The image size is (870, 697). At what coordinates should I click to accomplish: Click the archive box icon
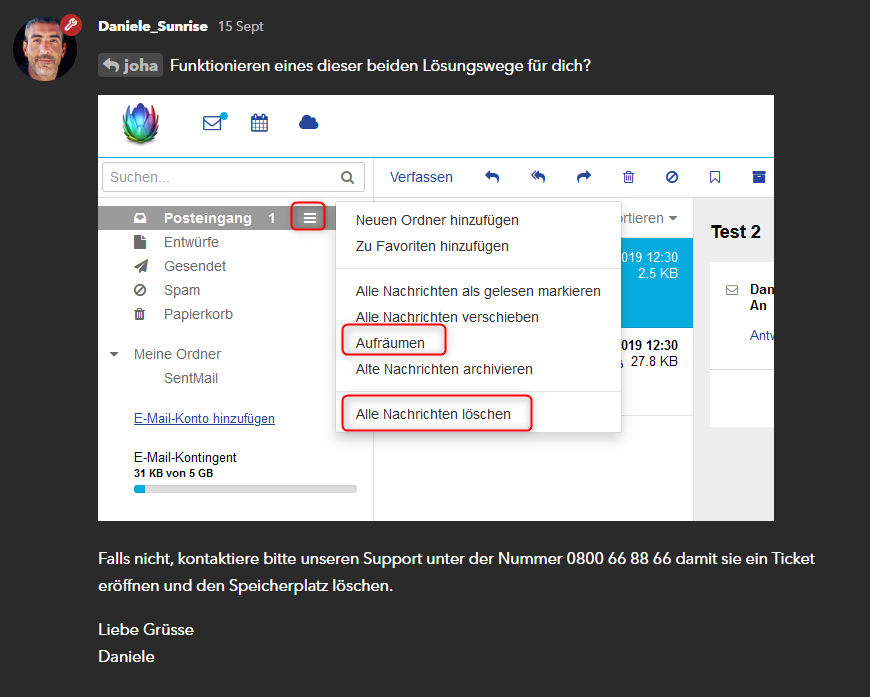click(759, 177)
